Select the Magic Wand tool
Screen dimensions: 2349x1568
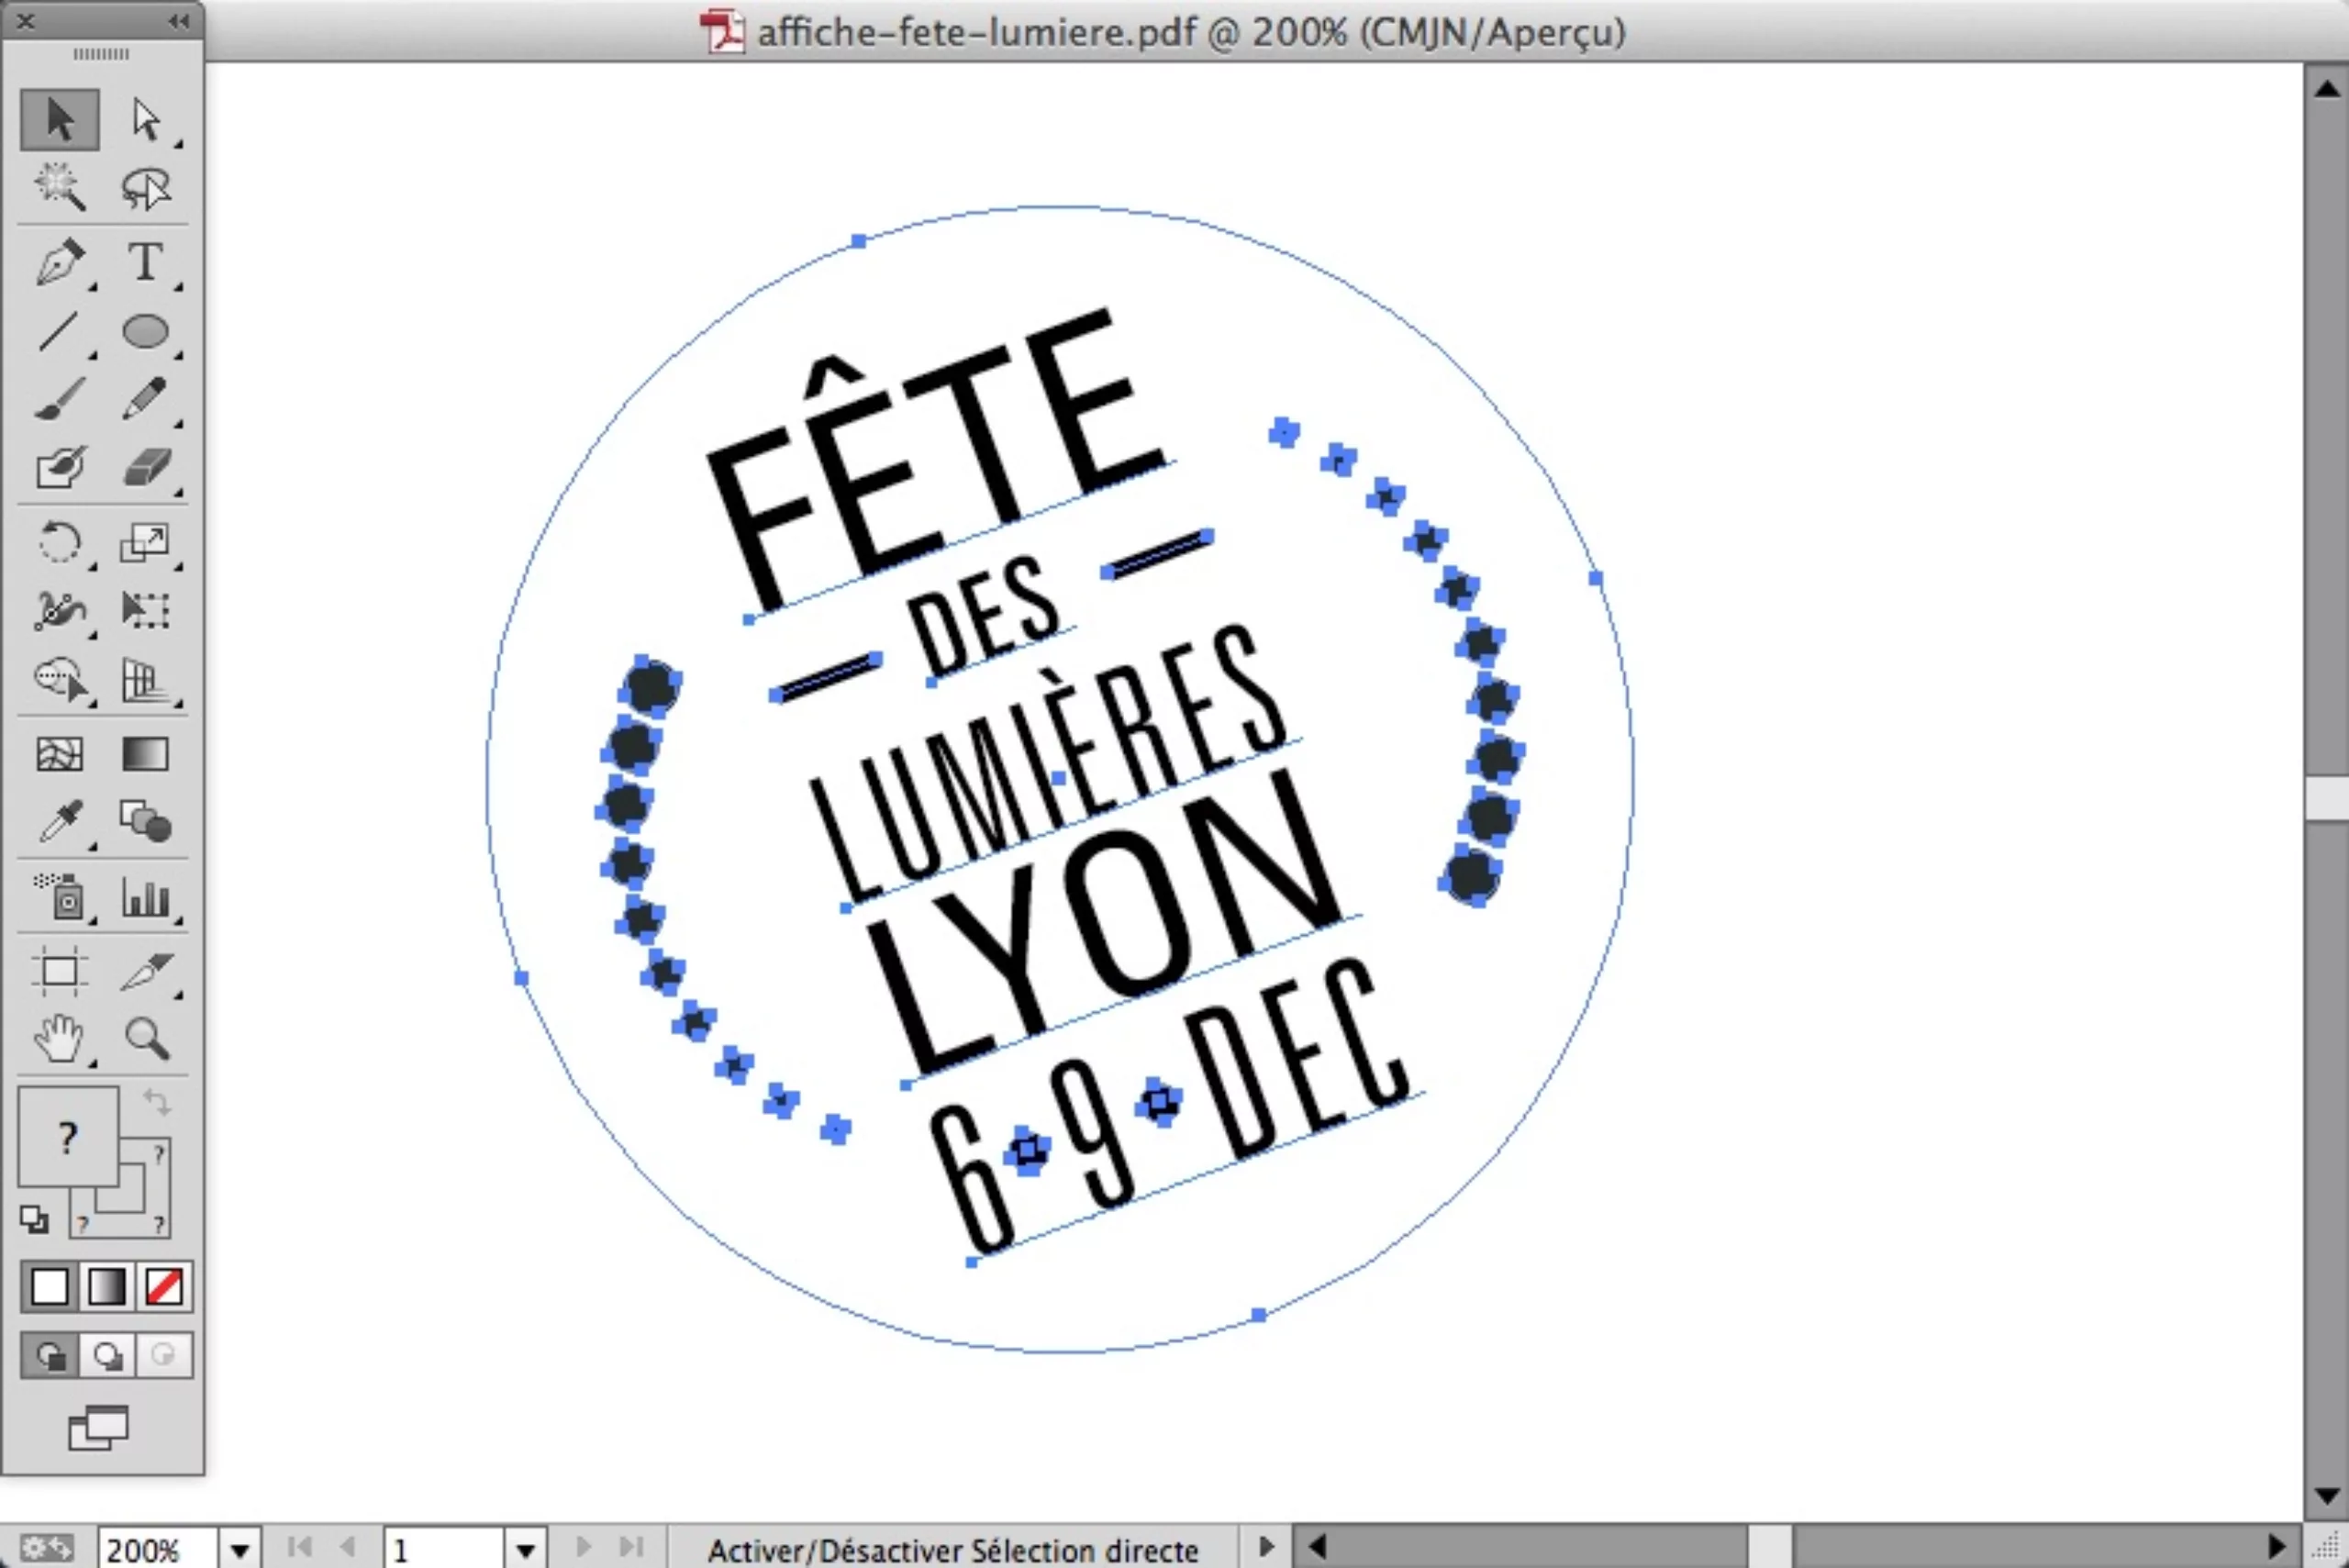[59, 188]
